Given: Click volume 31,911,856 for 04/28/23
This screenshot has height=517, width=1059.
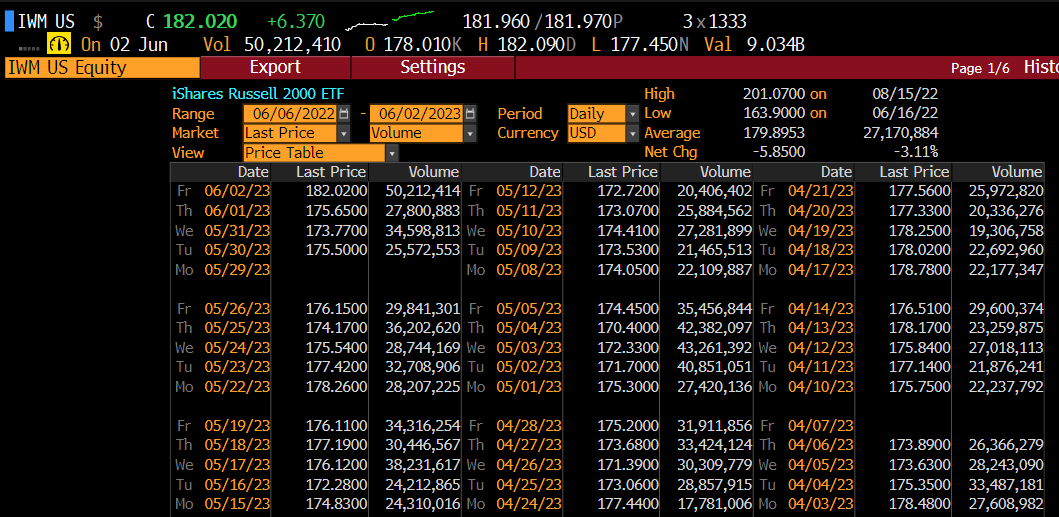Looking at the screenshot, I should pyautogui.click(x=715, y=426).
